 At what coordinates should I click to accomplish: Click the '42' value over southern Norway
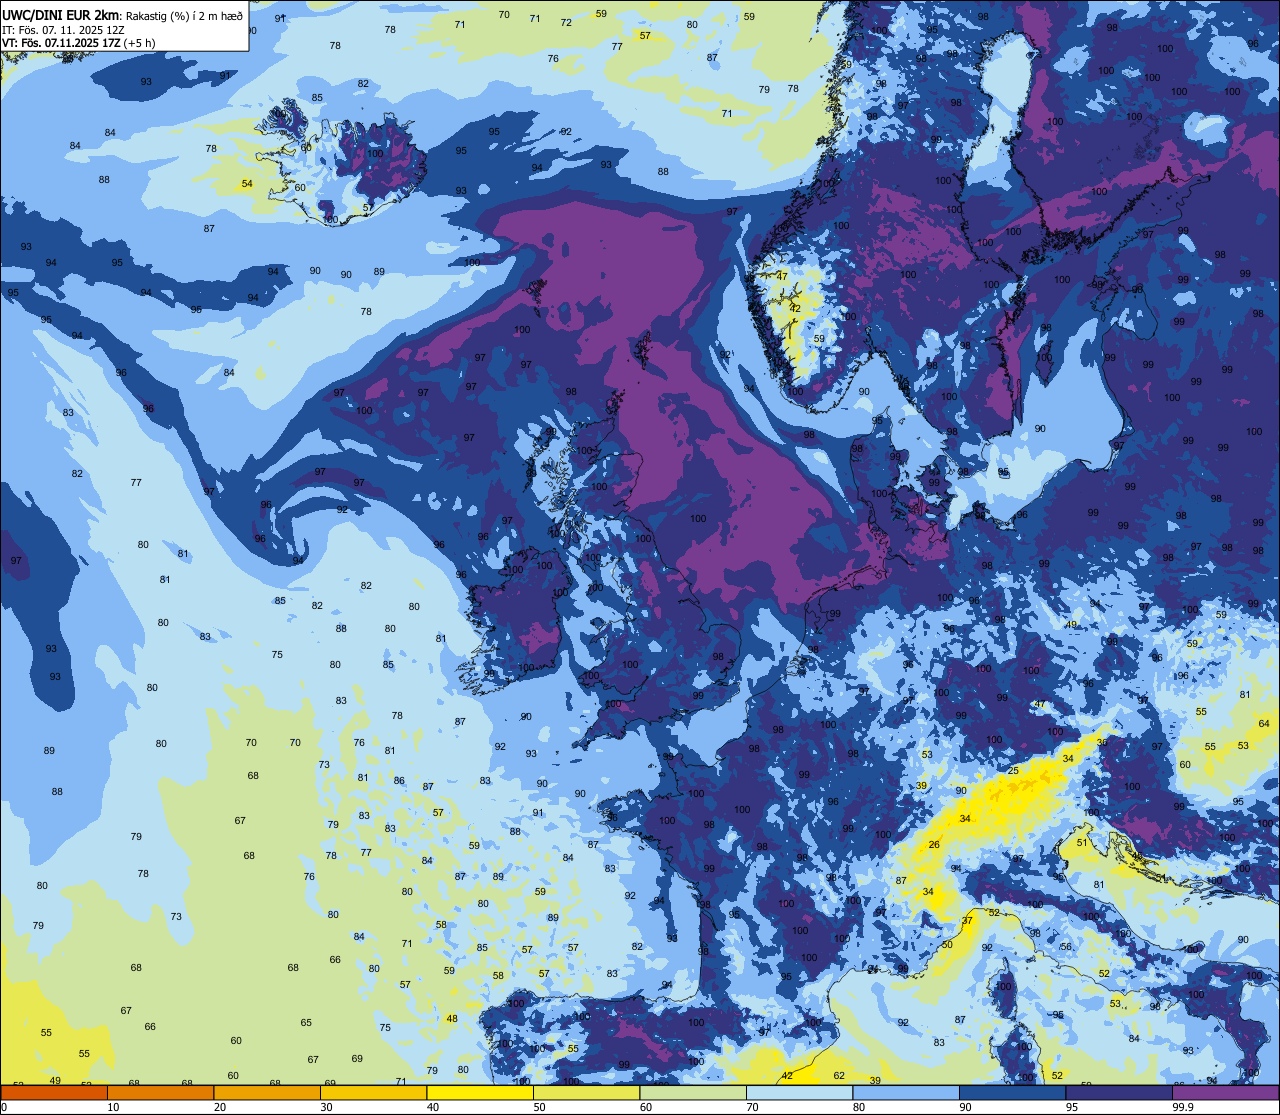[x=795, y=309]
